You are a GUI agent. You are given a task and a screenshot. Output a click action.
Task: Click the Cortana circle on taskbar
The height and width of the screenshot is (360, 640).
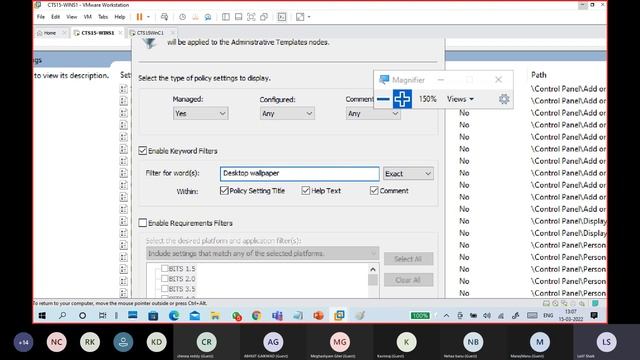[82, 316]
